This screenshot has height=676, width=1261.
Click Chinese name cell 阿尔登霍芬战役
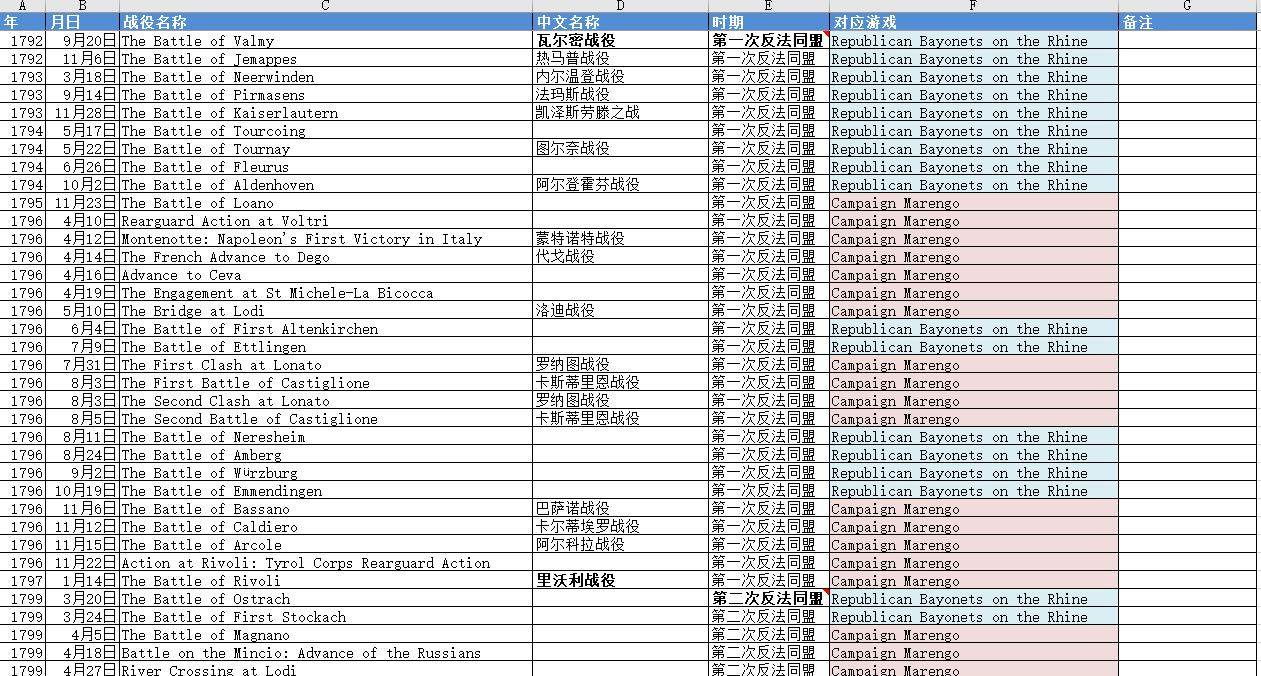620,185
